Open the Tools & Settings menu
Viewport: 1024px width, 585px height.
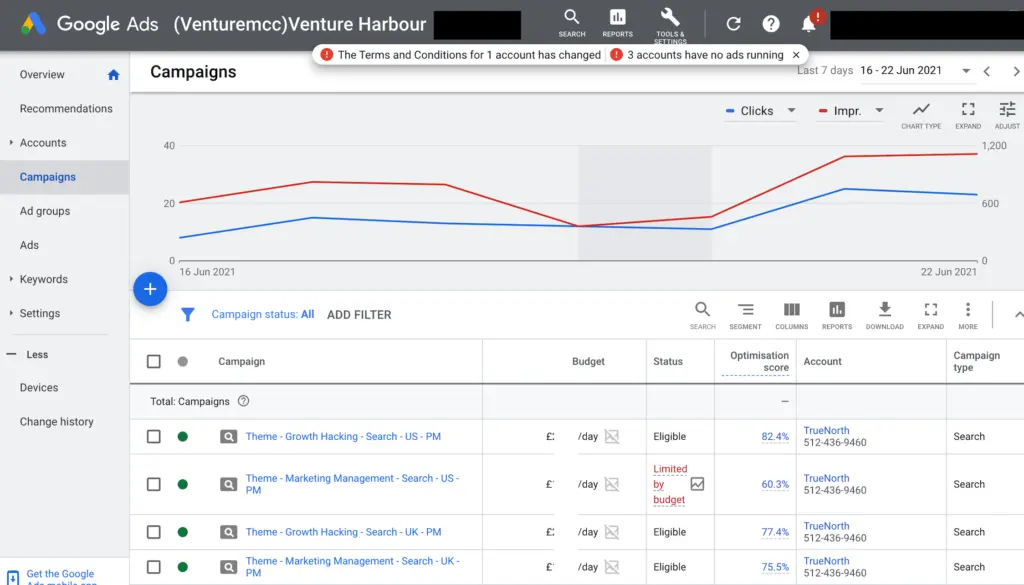tap(670, 20)
